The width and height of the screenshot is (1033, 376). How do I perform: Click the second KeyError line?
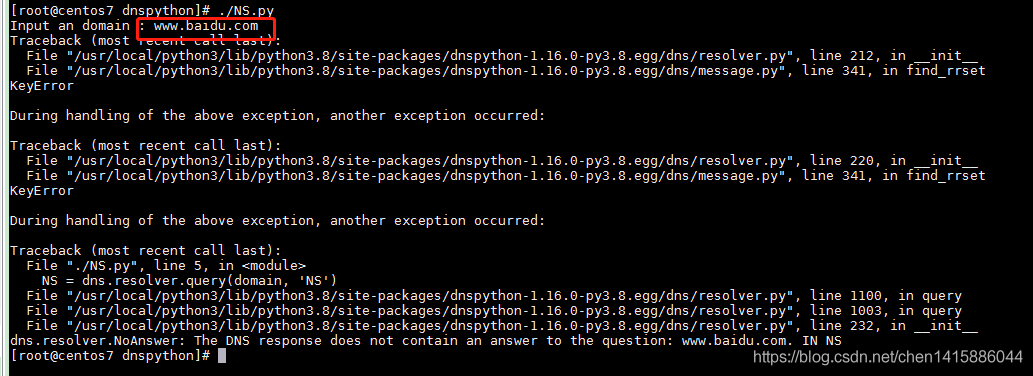click(x=42, y=191)
